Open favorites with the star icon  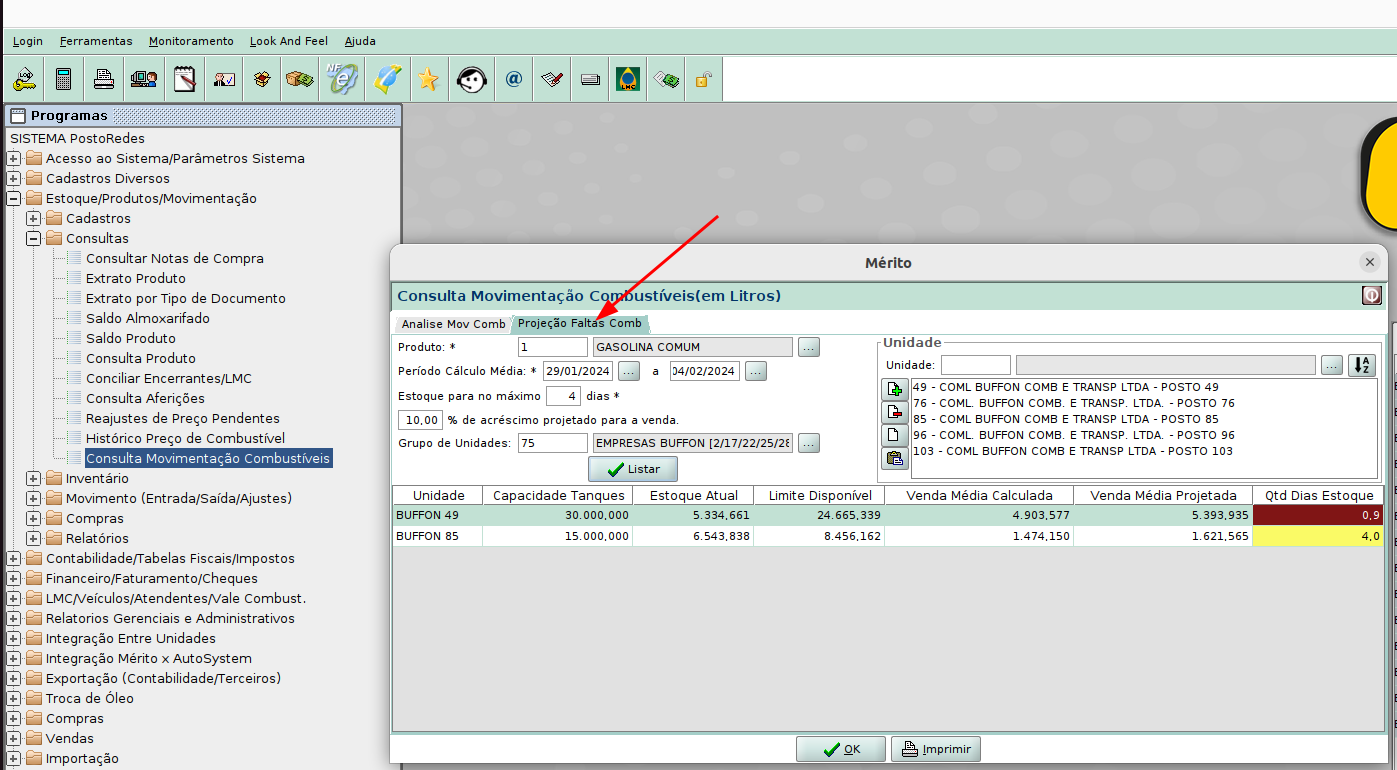(x=428, y=79)
